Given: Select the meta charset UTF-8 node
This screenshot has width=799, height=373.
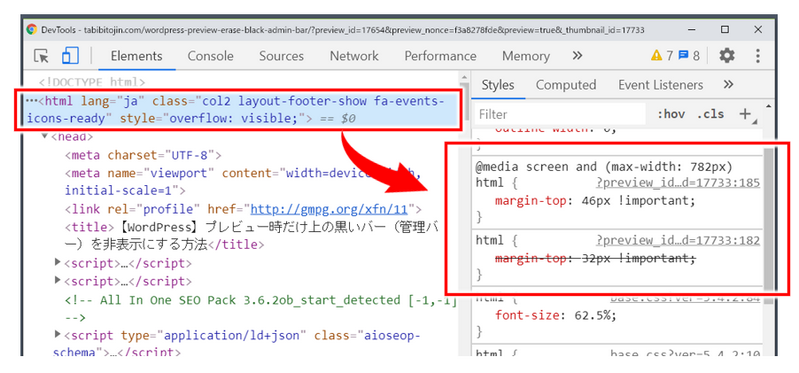Looking at the screenshot, I should point(143,155).
